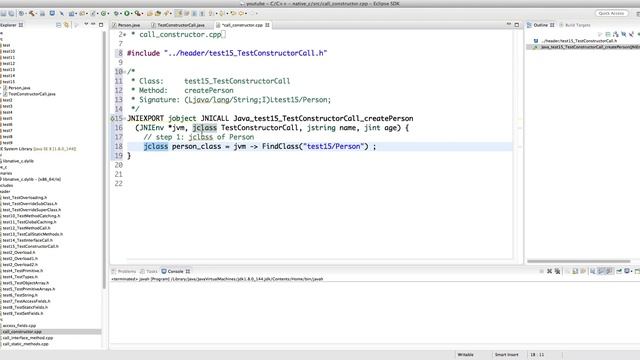This screenshot has width=640, height=360.
Task: Click the Debug bug icon in toolbar
Action: (x=116, y=13)
